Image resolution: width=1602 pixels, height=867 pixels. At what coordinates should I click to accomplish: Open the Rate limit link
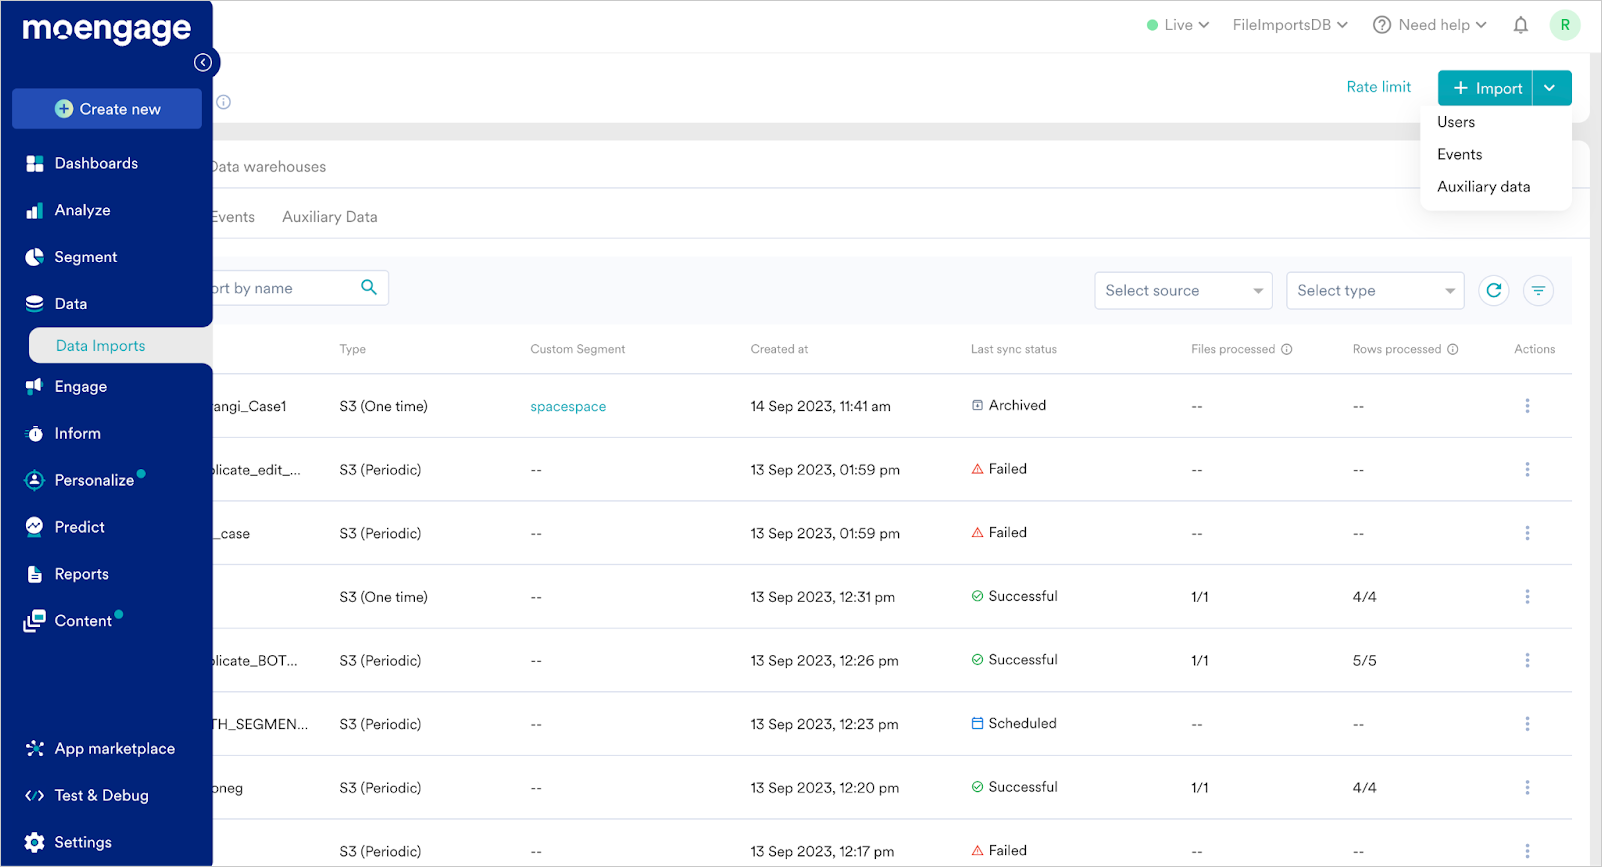pos(1378,87)
